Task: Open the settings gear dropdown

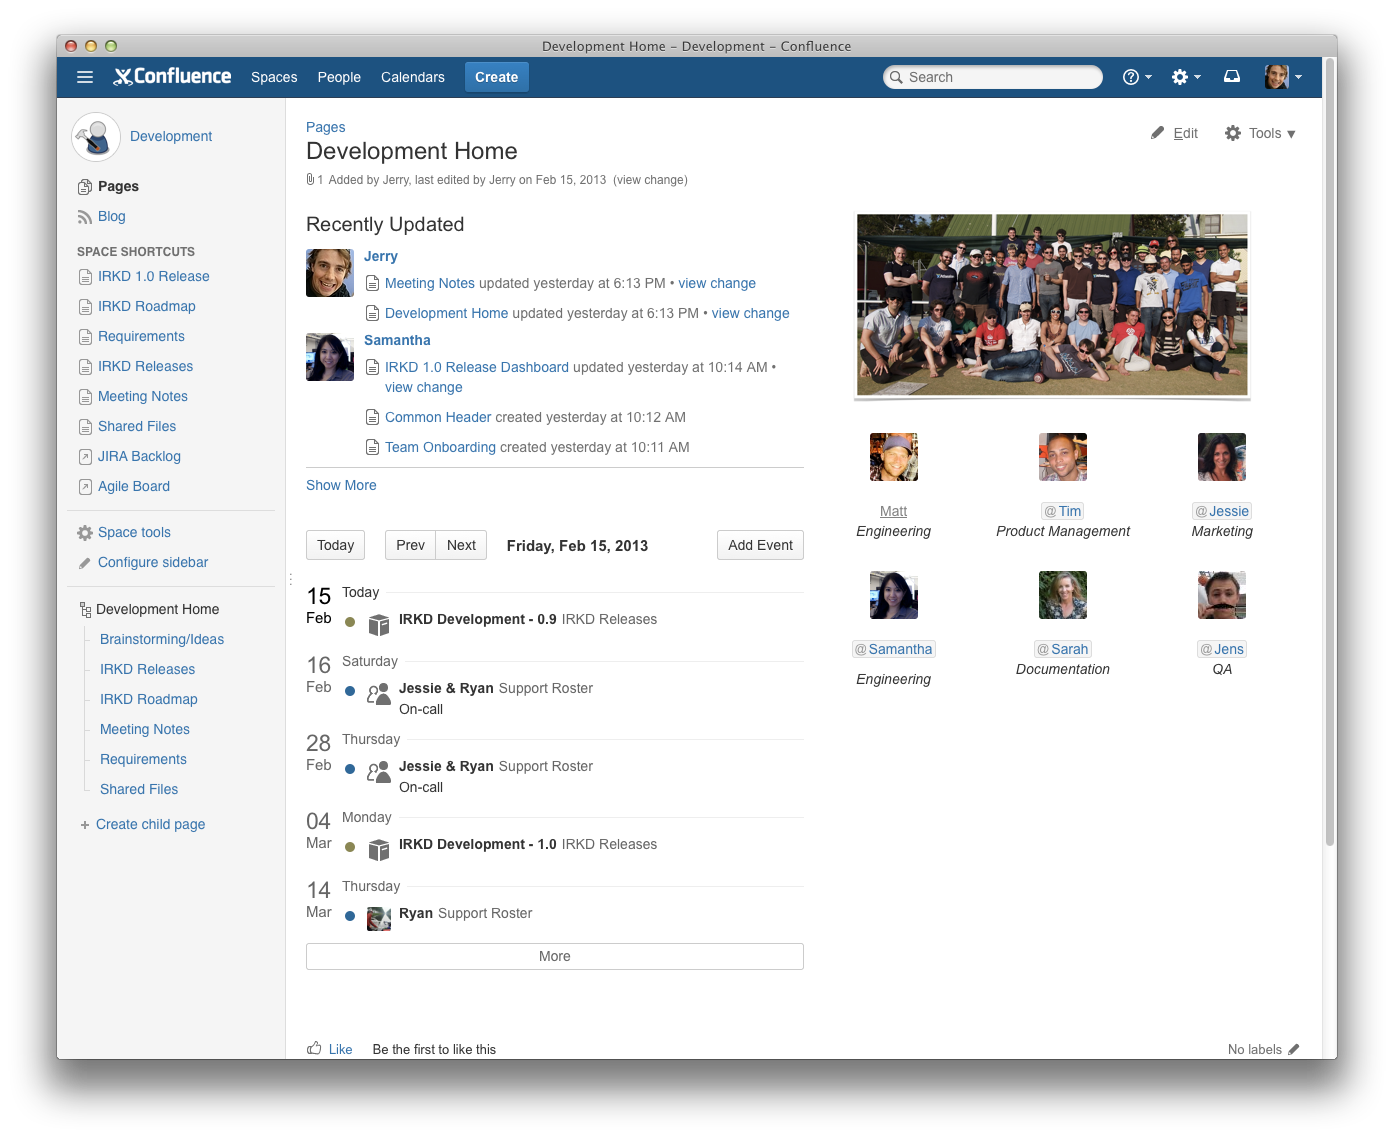Action: pyautogui.click(x=1182, y=76)
